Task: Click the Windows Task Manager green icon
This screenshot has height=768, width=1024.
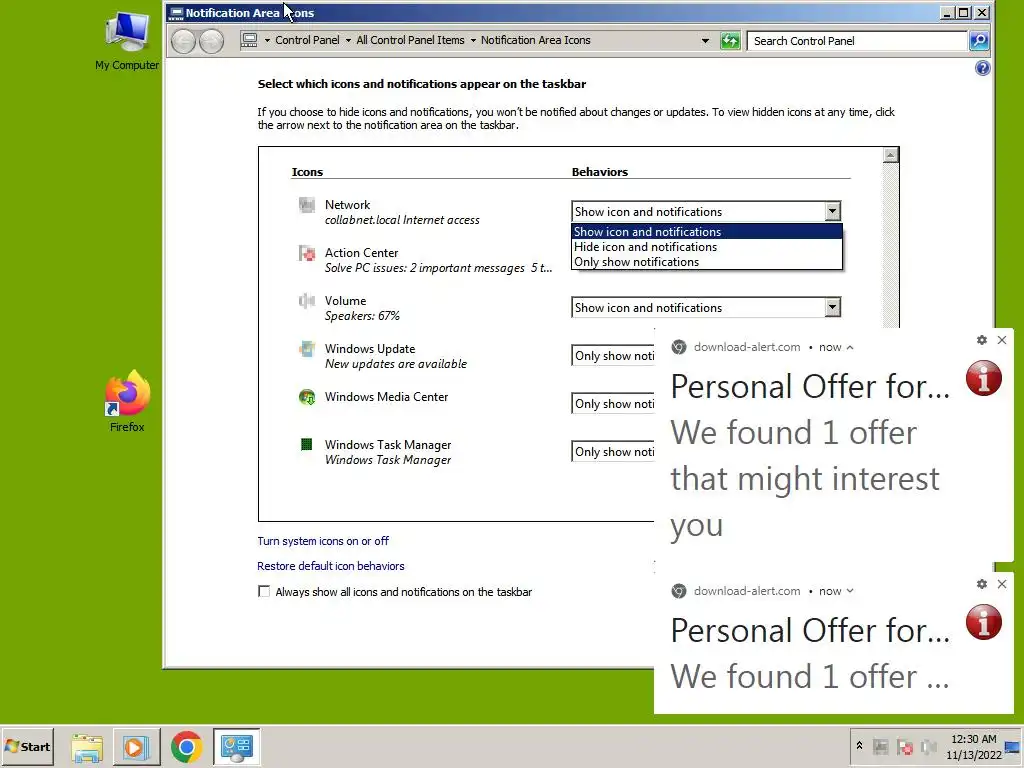Action: (x=306, y=444)
